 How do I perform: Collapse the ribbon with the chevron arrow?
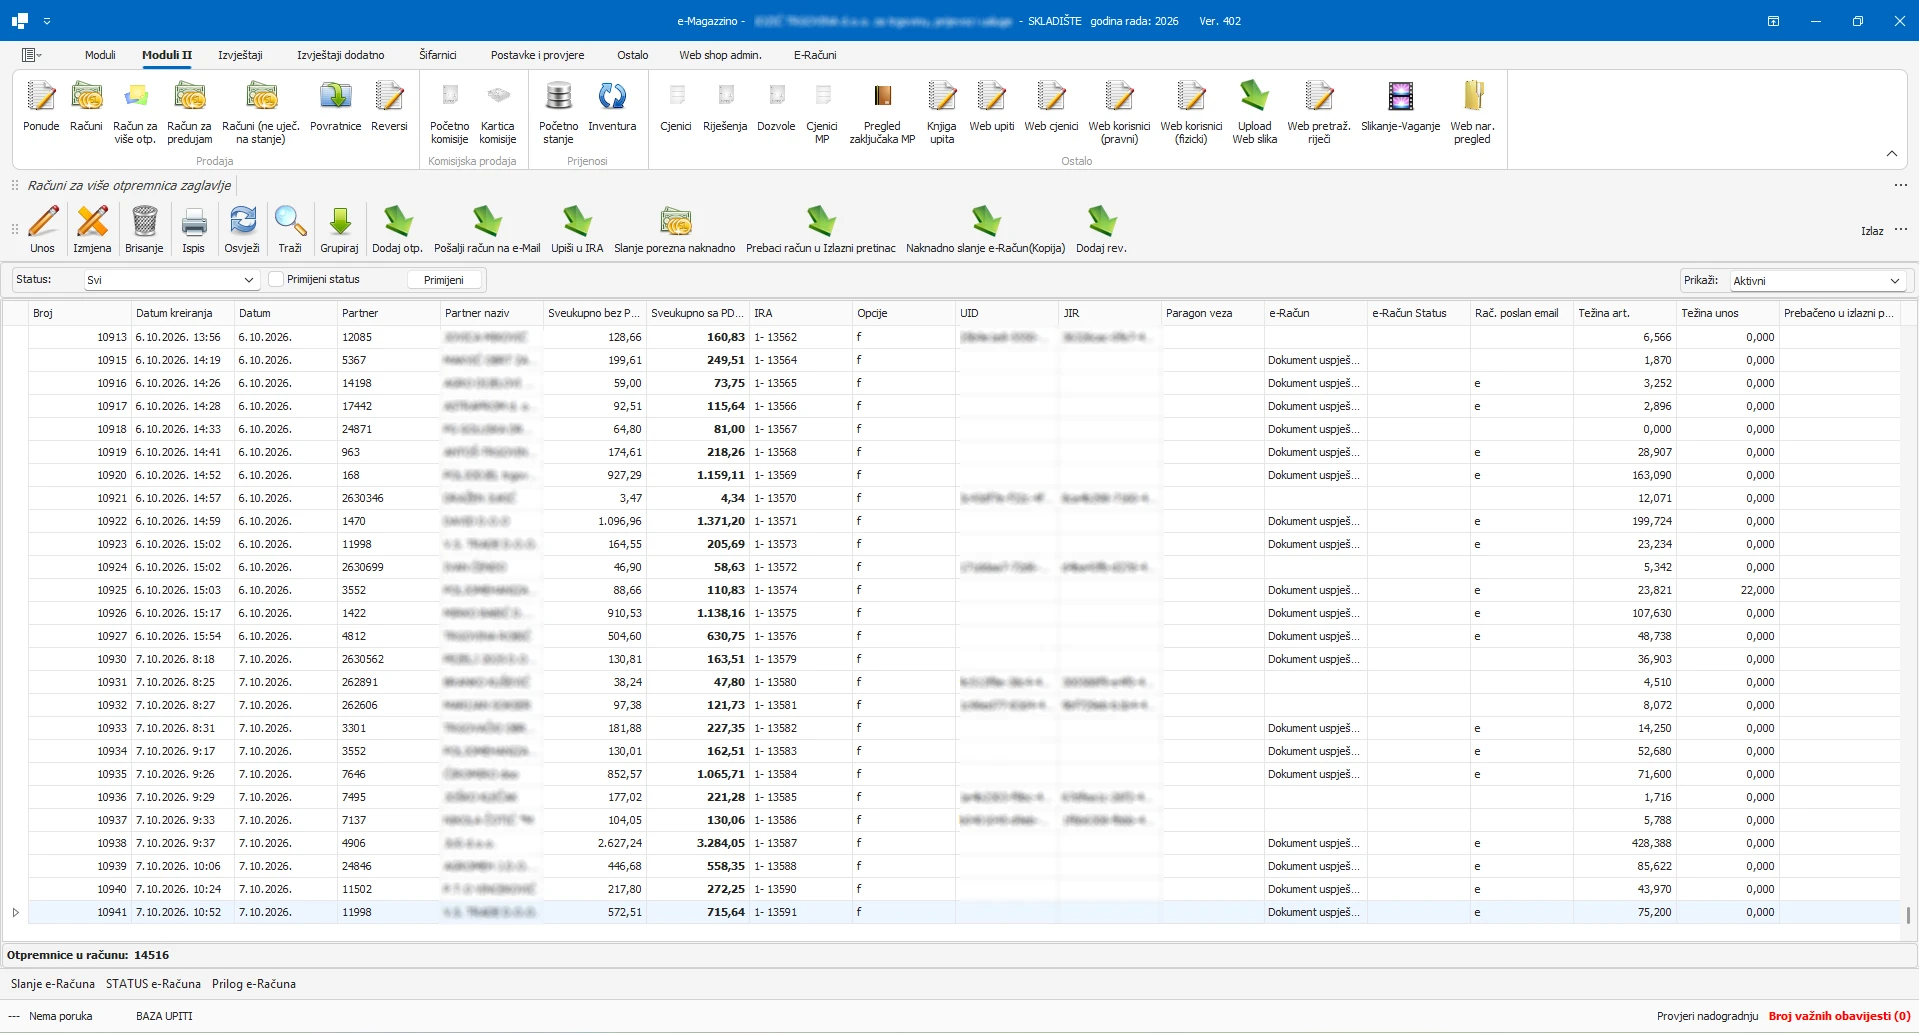pos(1892,153)
